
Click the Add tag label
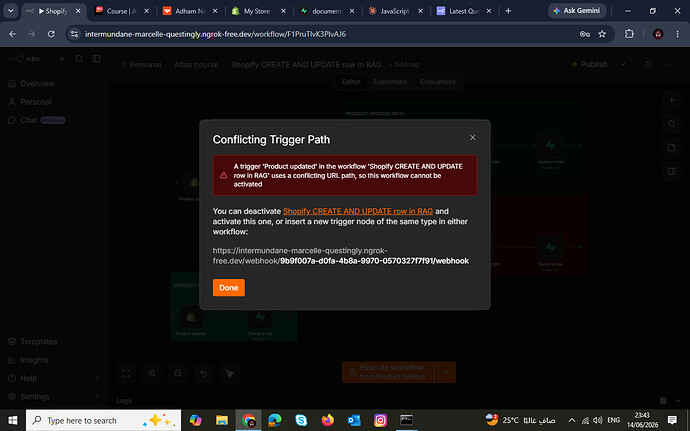pos(404,65)
